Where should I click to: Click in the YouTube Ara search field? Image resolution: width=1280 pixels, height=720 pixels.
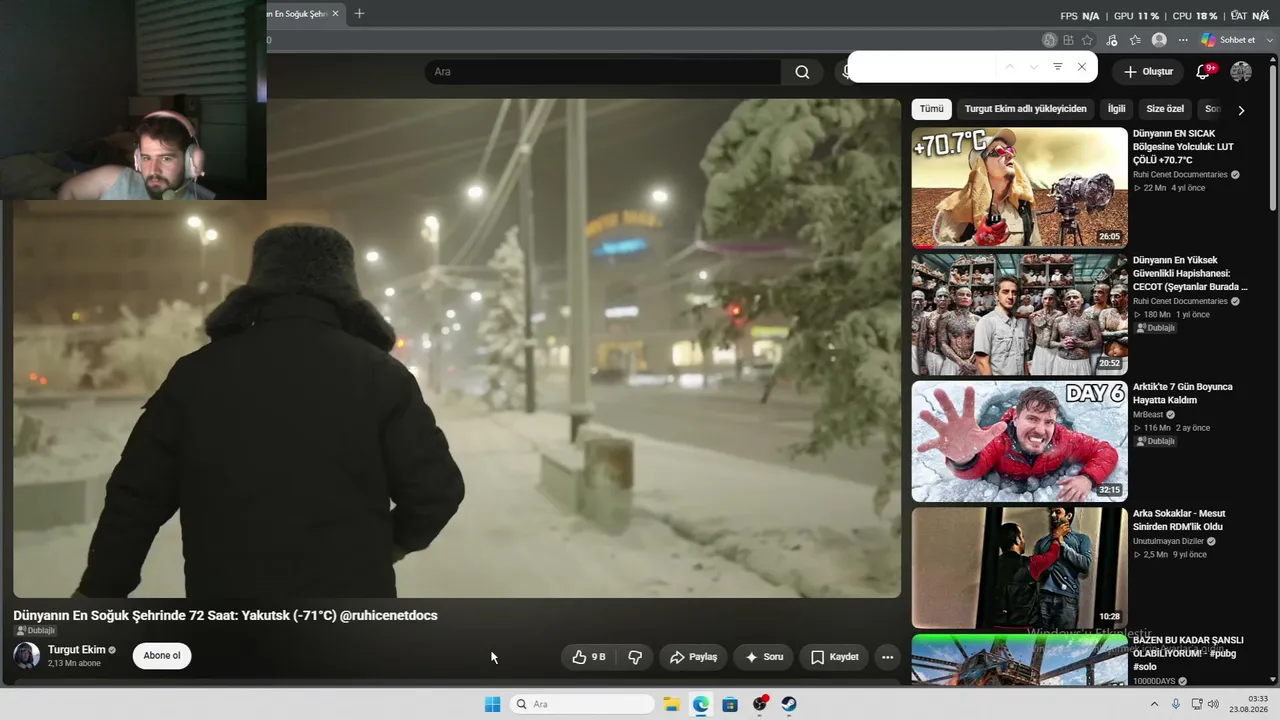tap(603, 72)
